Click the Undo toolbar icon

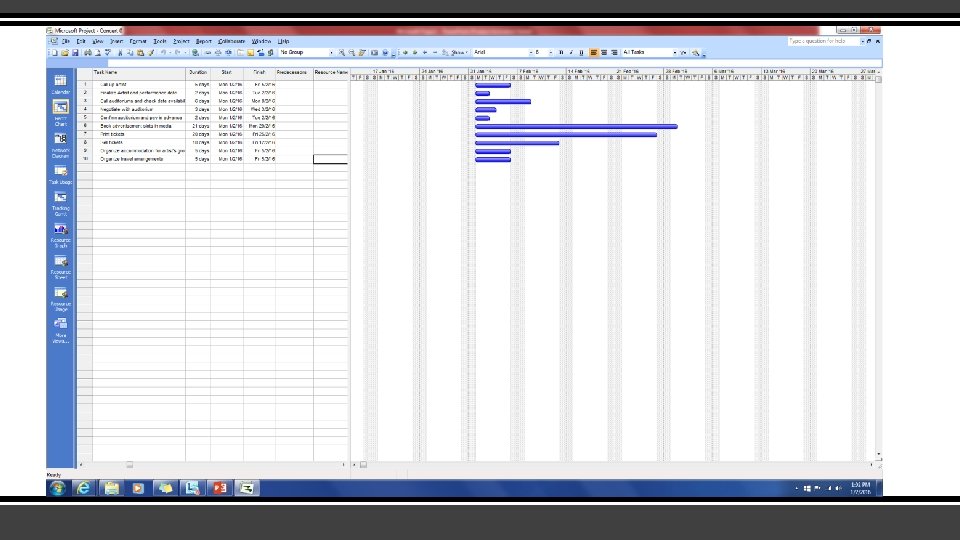163,53
